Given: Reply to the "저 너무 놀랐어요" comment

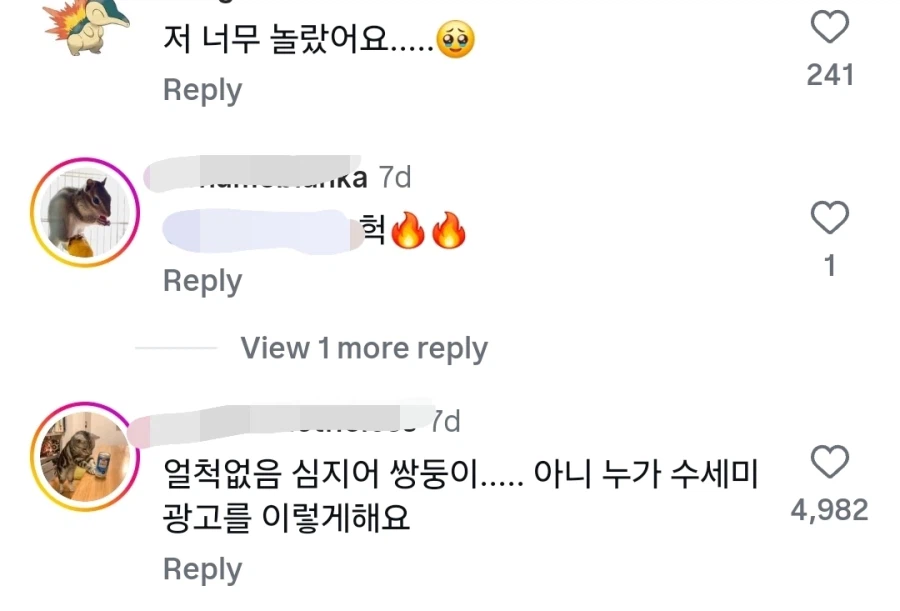Looking at the screenshot, I should click(x=202, y=90).
